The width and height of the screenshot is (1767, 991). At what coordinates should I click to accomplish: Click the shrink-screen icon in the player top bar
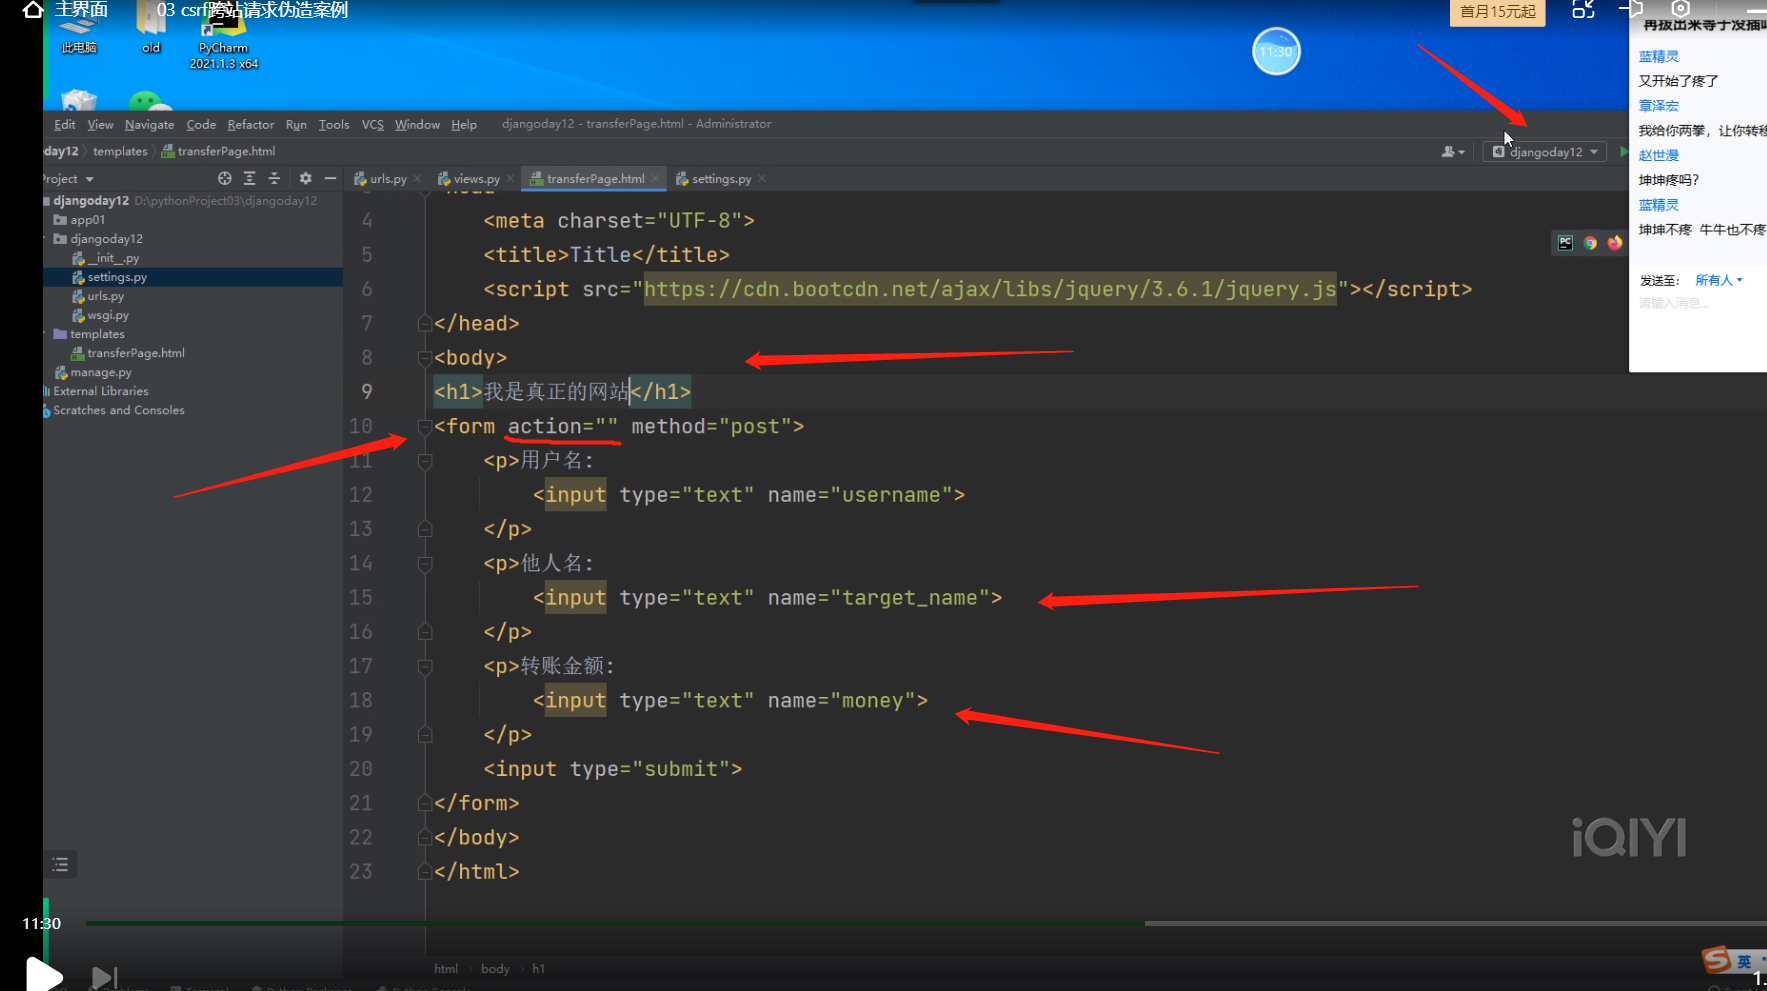pos(1583,10)
